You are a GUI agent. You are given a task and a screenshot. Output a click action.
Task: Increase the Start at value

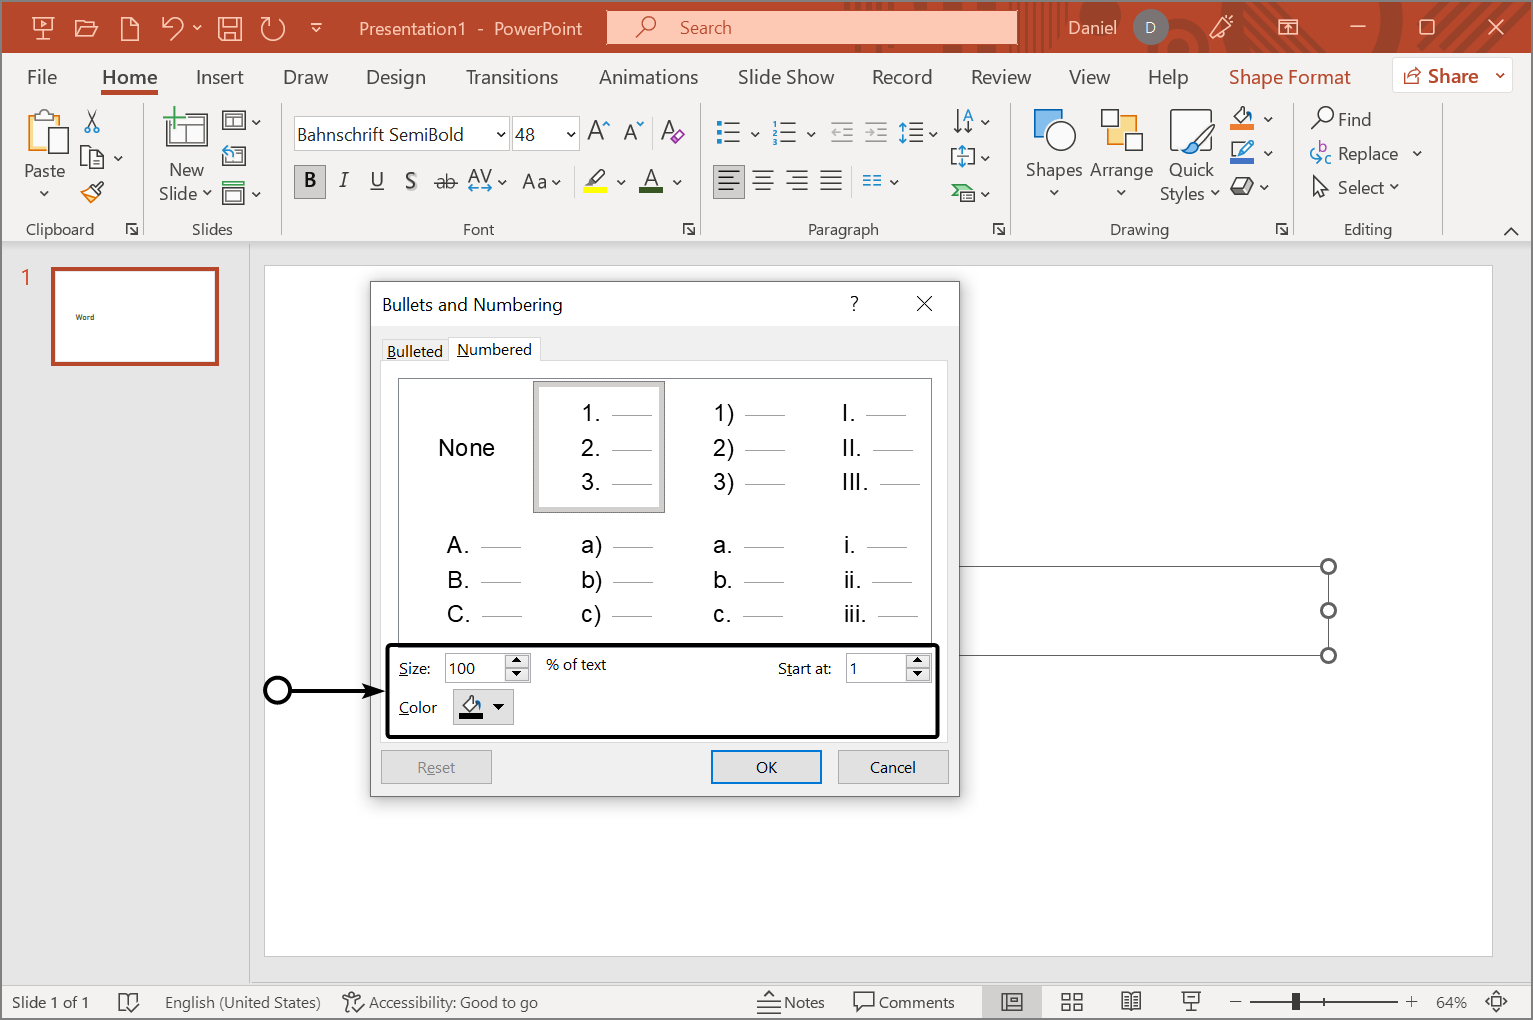pos(918,661)
